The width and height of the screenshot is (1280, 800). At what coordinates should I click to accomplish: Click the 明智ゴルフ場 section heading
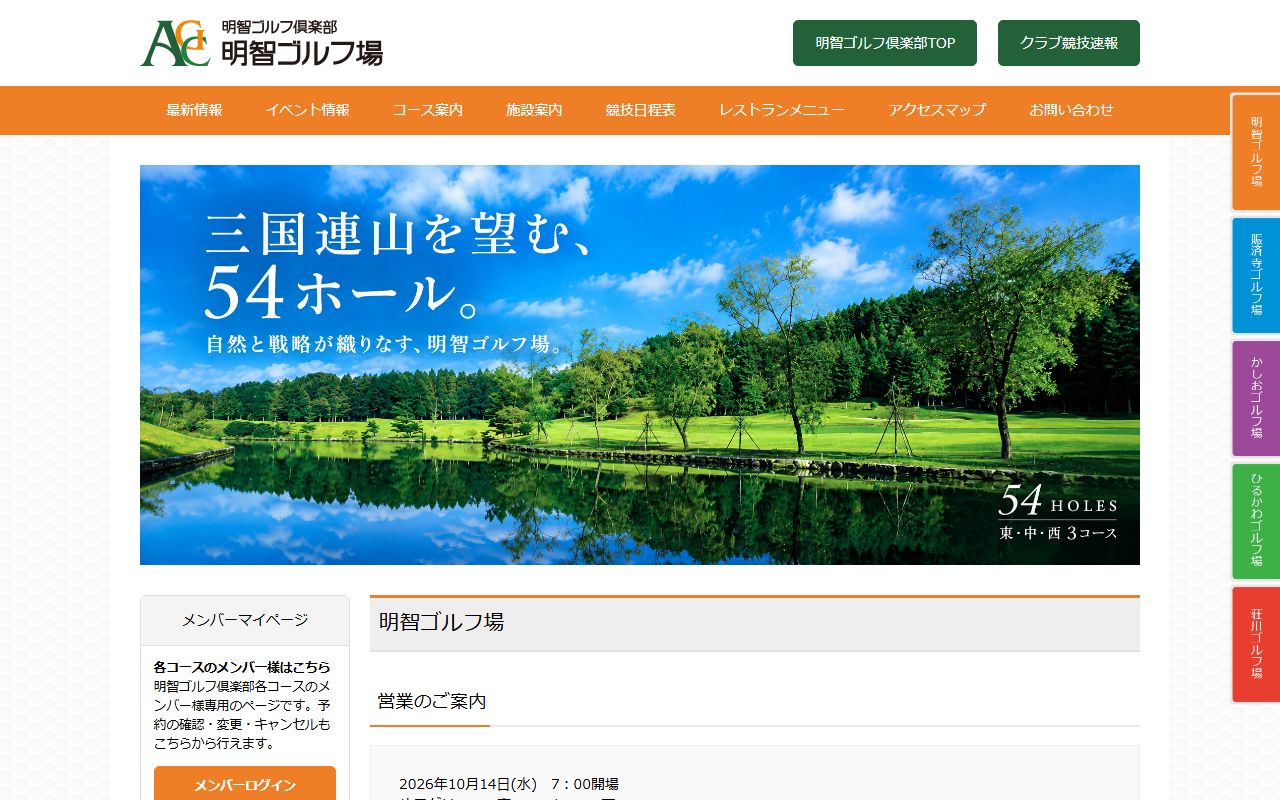click(x=441, y=622)
